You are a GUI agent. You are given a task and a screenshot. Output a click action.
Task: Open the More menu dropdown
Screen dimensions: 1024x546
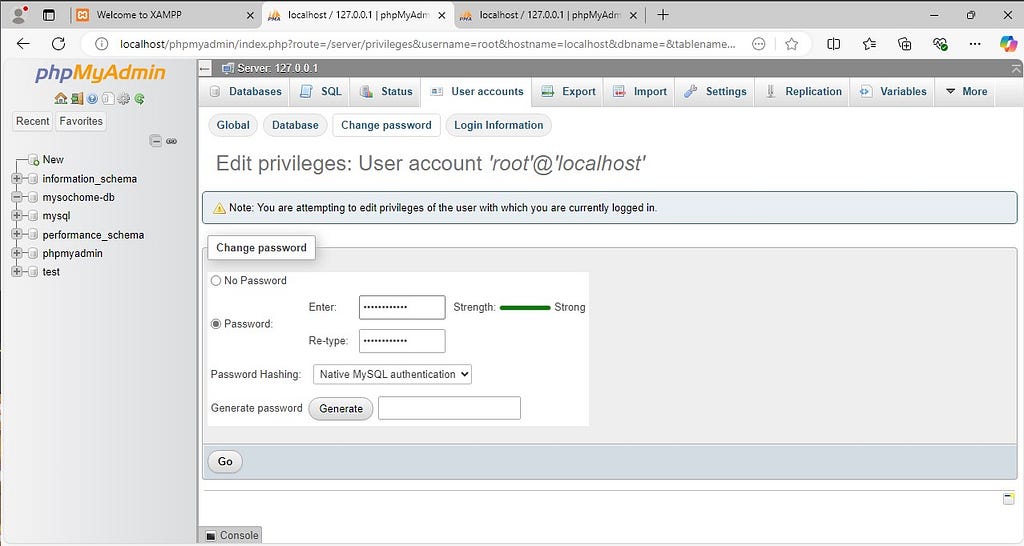point(966,91)
